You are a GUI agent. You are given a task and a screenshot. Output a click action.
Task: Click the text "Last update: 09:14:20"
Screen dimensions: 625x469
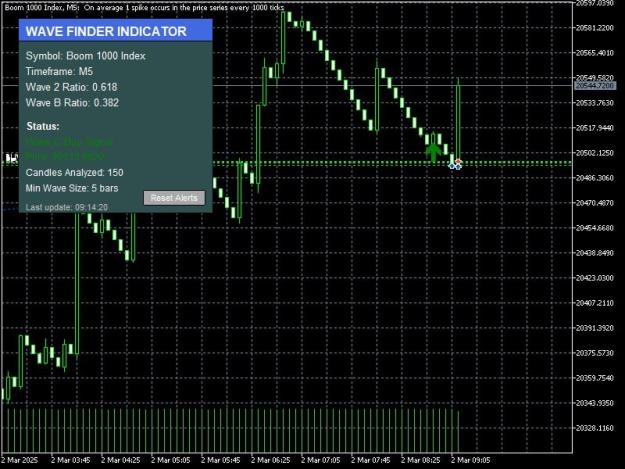(x=67, y=207)
